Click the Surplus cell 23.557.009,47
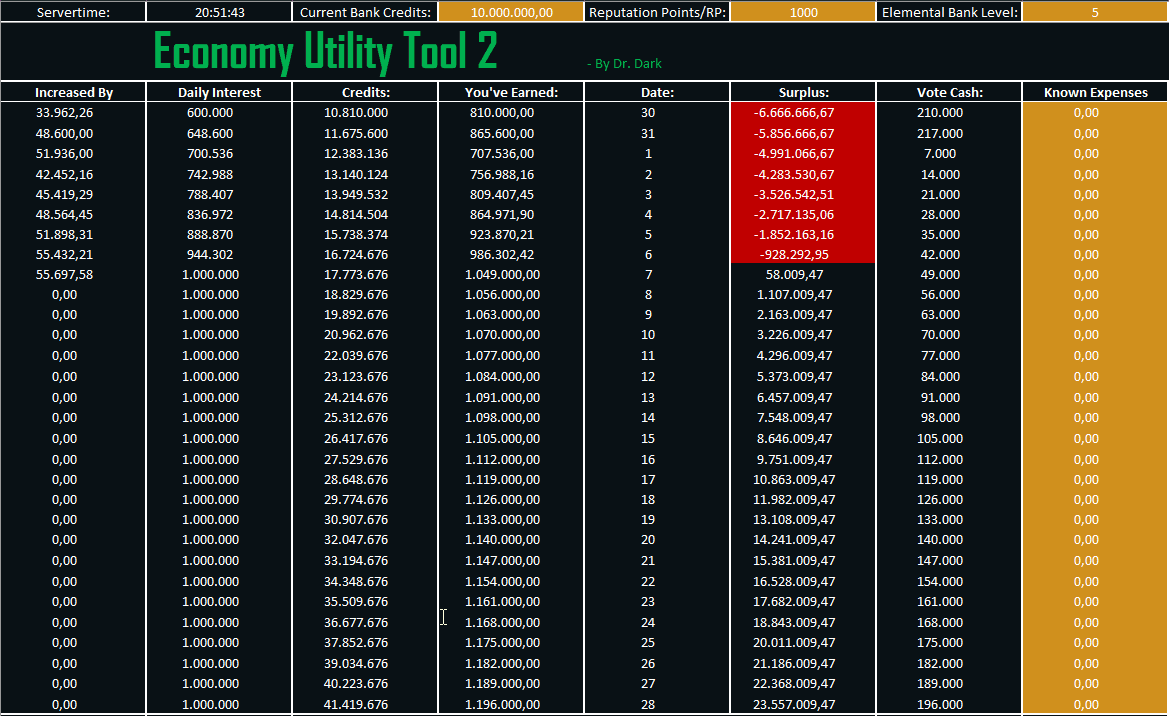 [794, 704]
